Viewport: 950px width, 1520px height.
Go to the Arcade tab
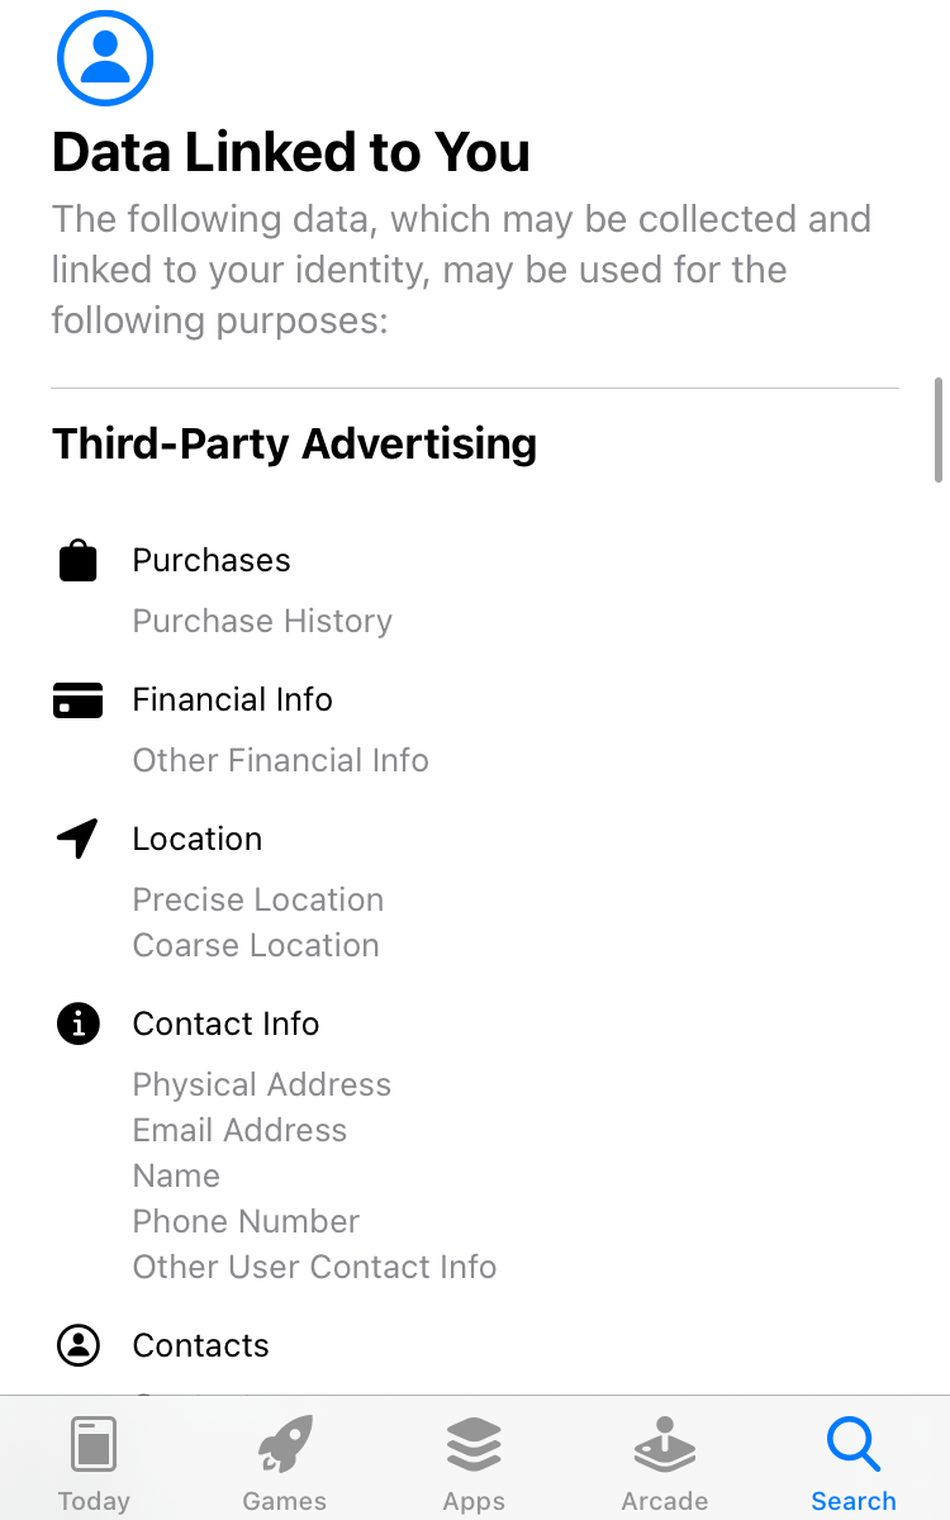pos(664,1462)
